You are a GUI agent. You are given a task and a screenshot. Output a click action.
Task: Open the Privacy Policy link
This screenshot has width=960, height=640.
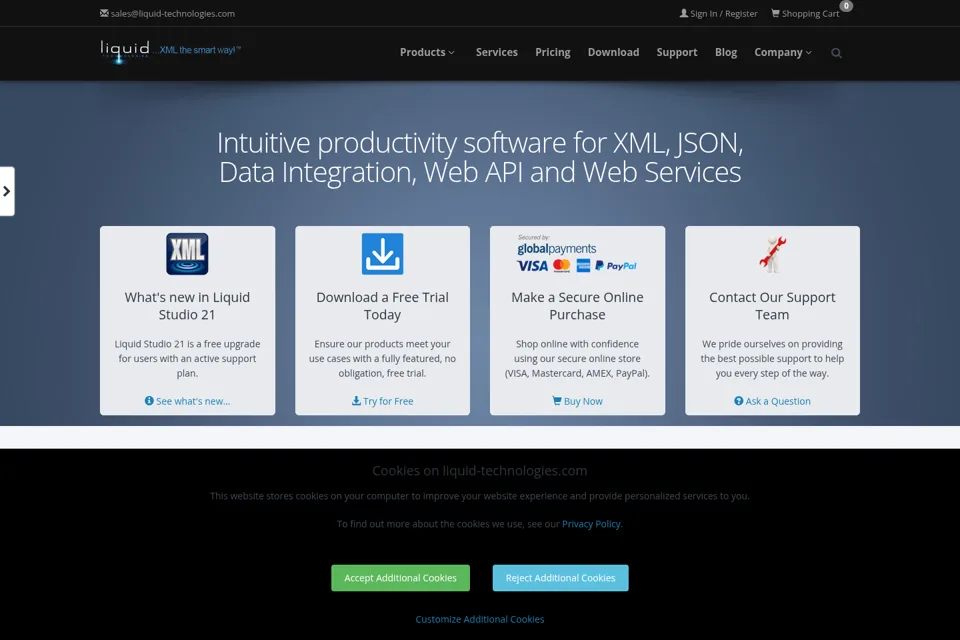[x=591, y=524]
